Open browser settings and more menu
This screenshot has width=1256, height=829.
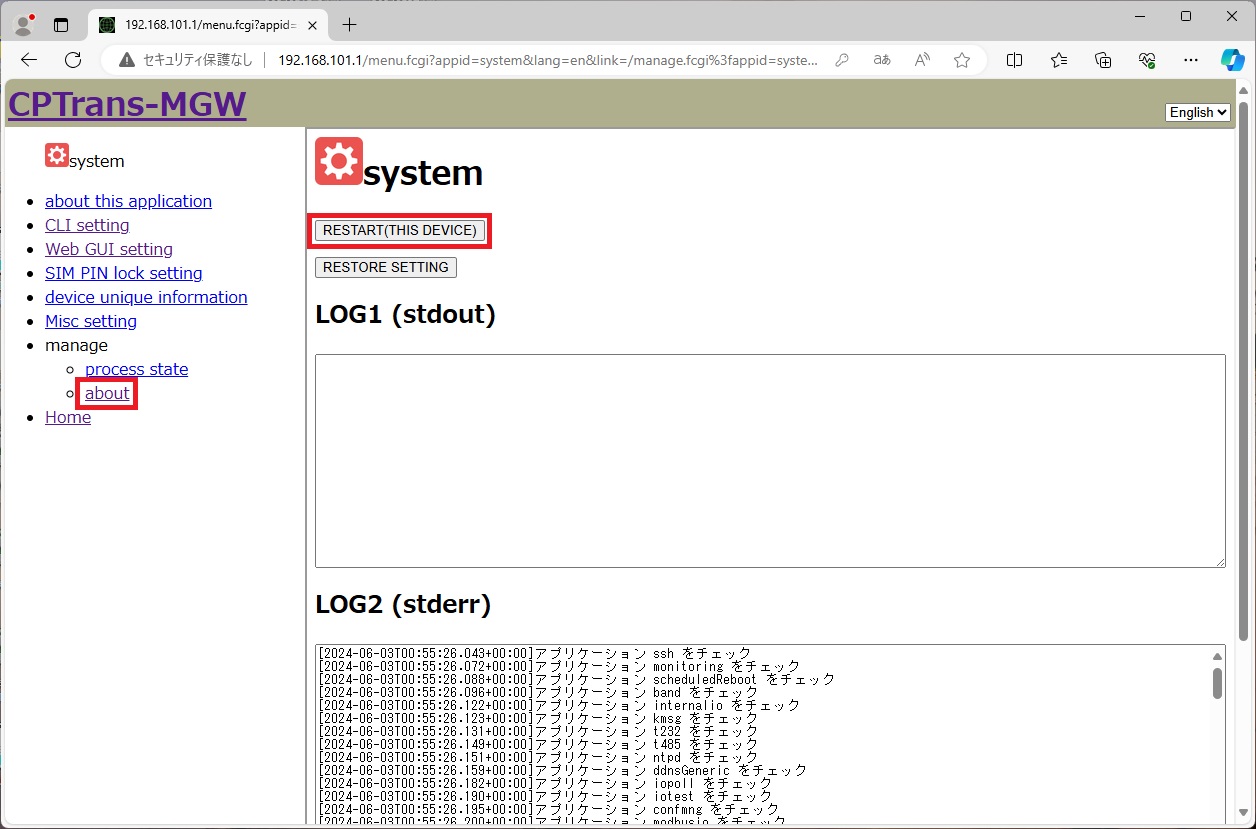coord(1190,60)
